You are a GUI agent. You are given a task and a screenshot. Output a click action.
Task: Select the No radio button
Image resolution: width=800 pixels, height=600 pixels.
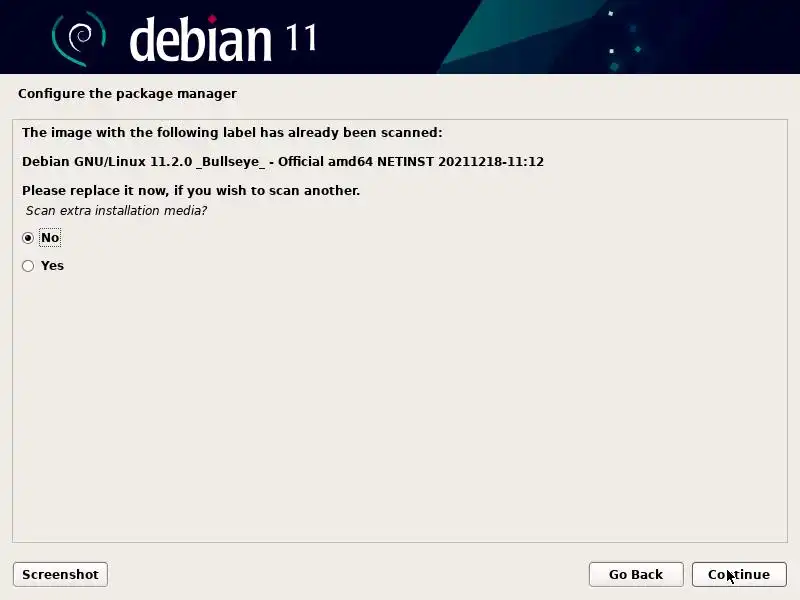tap(28, 238)
